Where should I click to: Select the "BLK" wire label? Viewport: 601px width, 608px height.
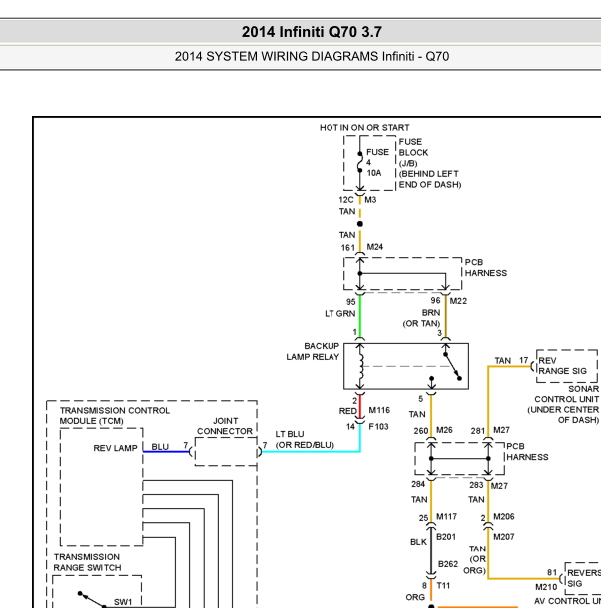[x=418, y=542]
